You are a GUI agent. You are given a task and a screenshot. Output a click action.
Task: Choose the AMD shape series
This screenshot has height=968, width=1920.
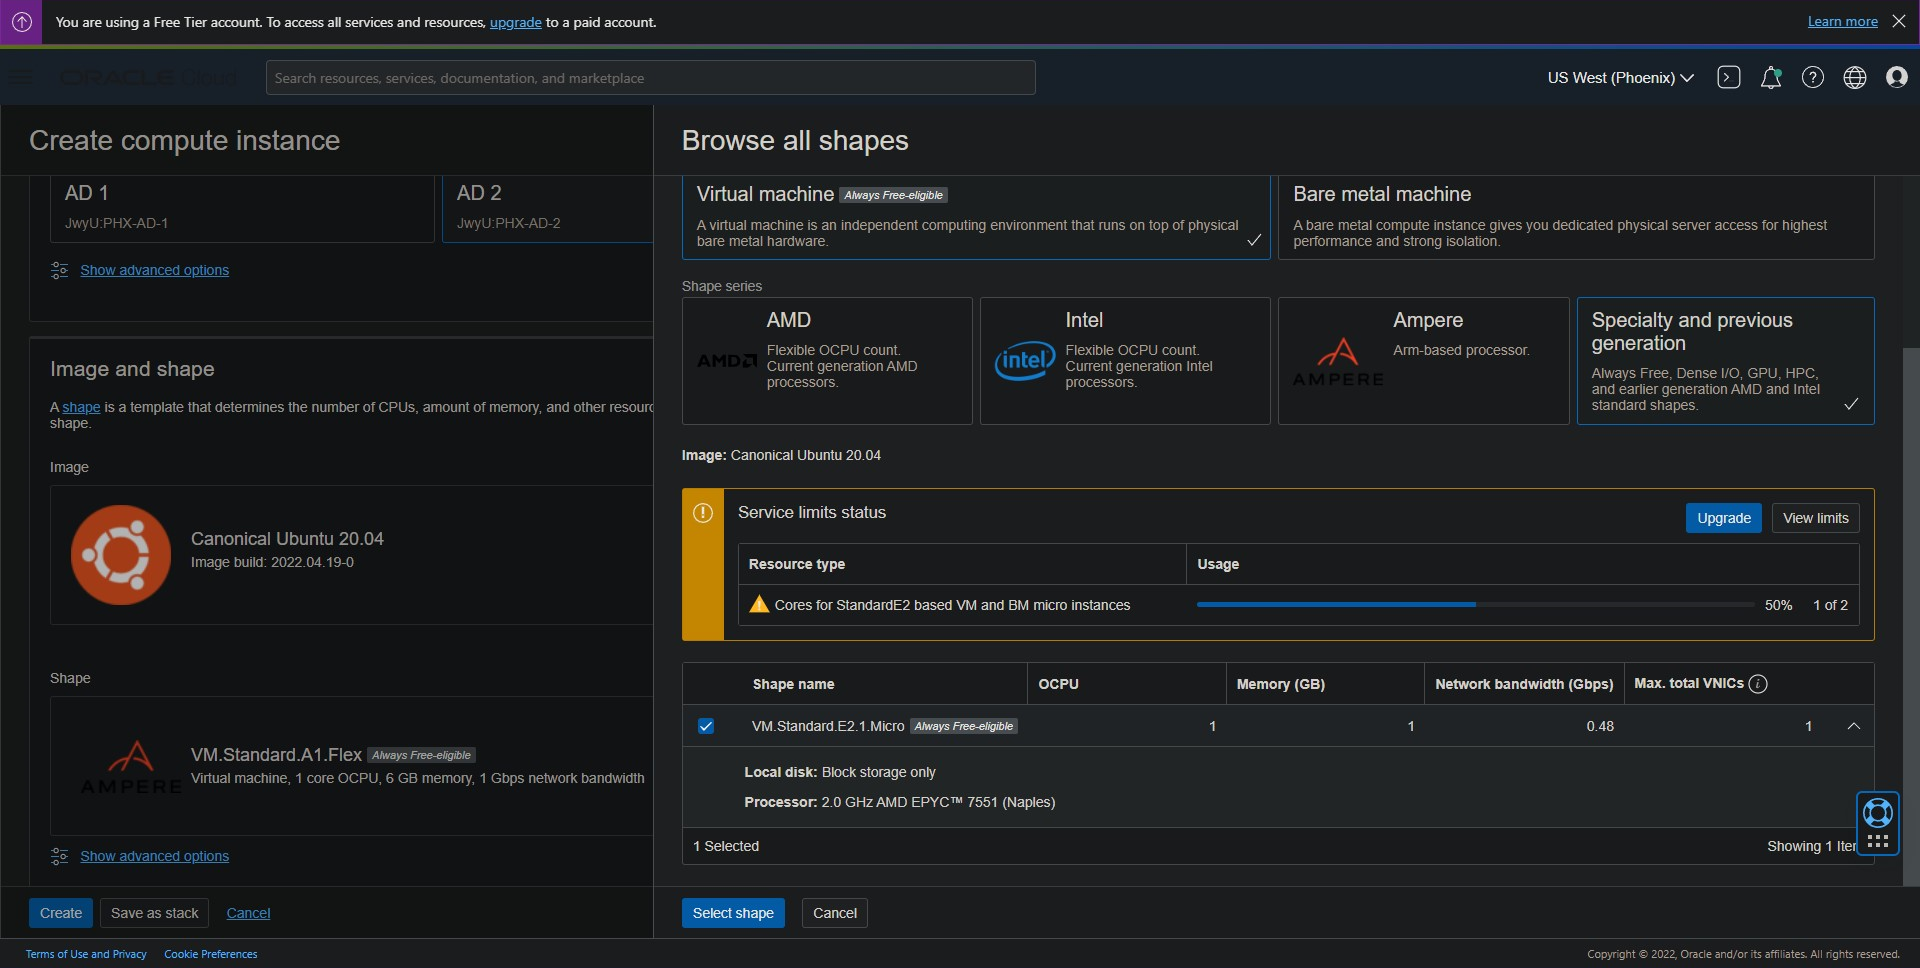[827, 361]
